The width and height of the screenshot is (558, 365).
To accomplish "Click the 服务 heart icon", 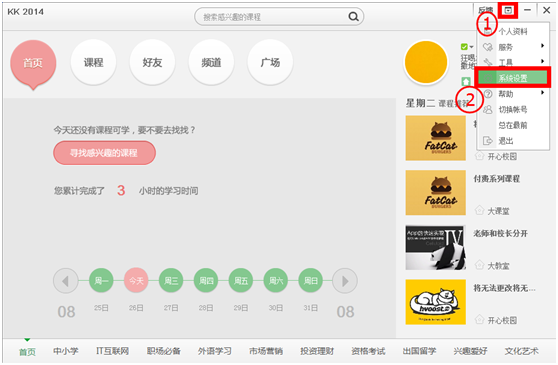I will click(488, 47).
